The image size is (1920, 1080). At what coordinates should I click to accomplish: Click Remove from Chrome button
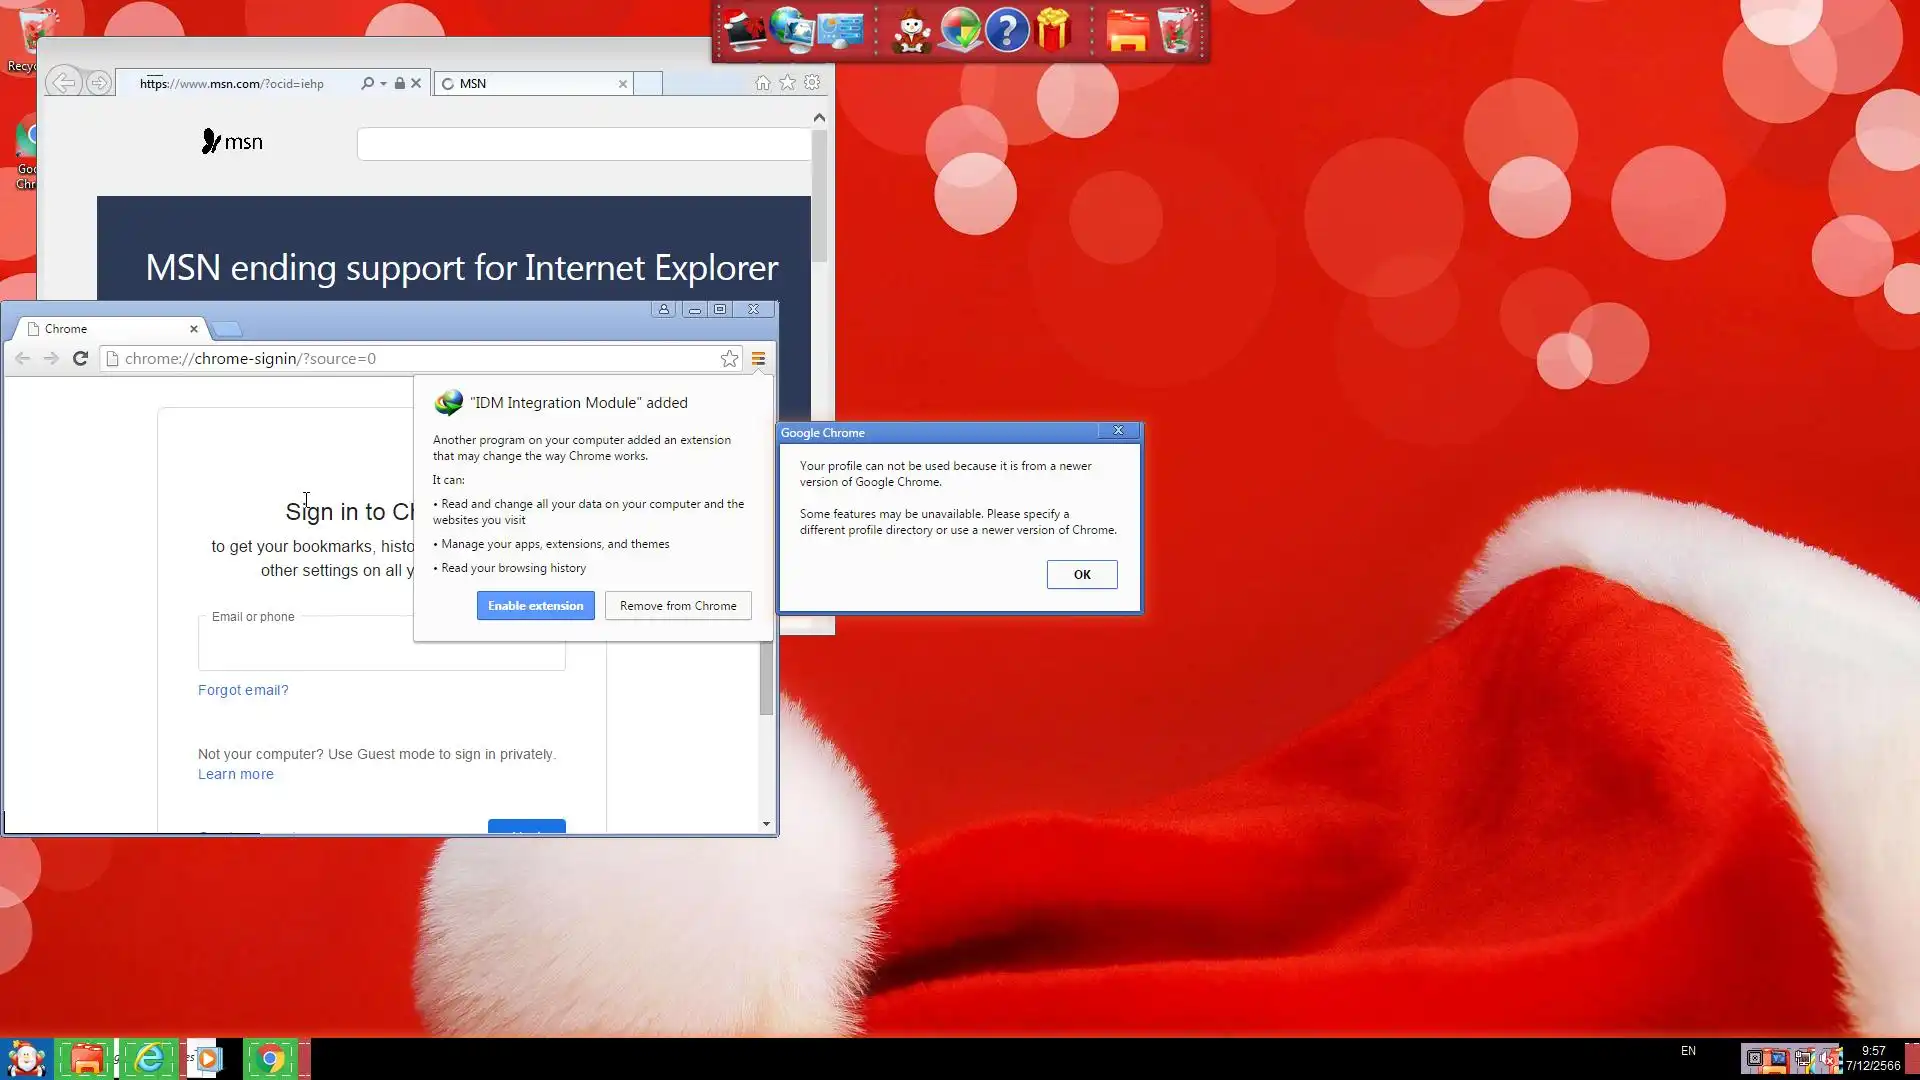pyautogui.click(x=677, y=606)
